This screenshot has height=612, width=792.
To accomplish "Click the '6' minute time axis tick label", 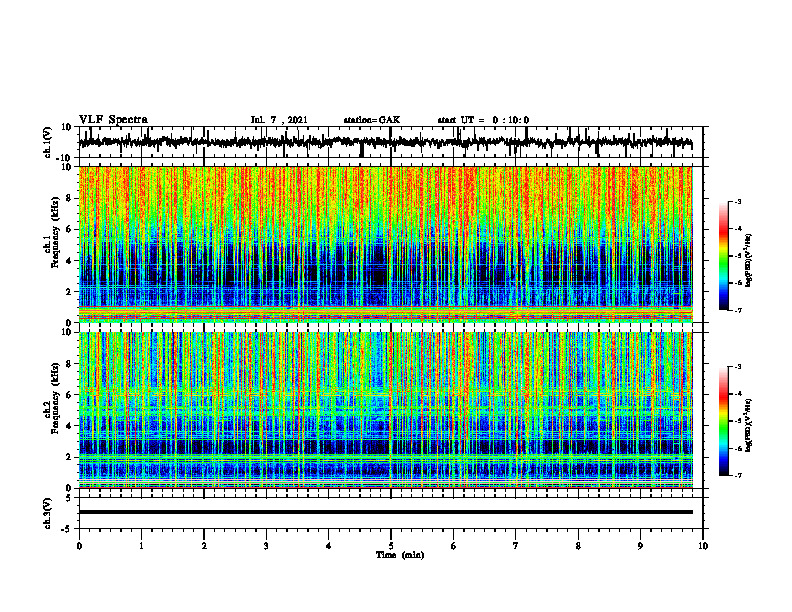I will pyautogui.click(x=453, y=546).
